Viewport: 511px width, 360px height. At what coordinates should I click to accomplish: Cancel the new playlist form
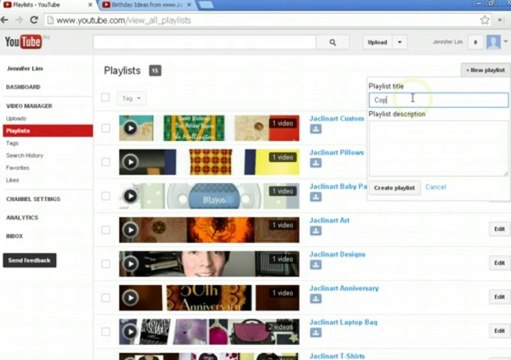click(436, 187)
